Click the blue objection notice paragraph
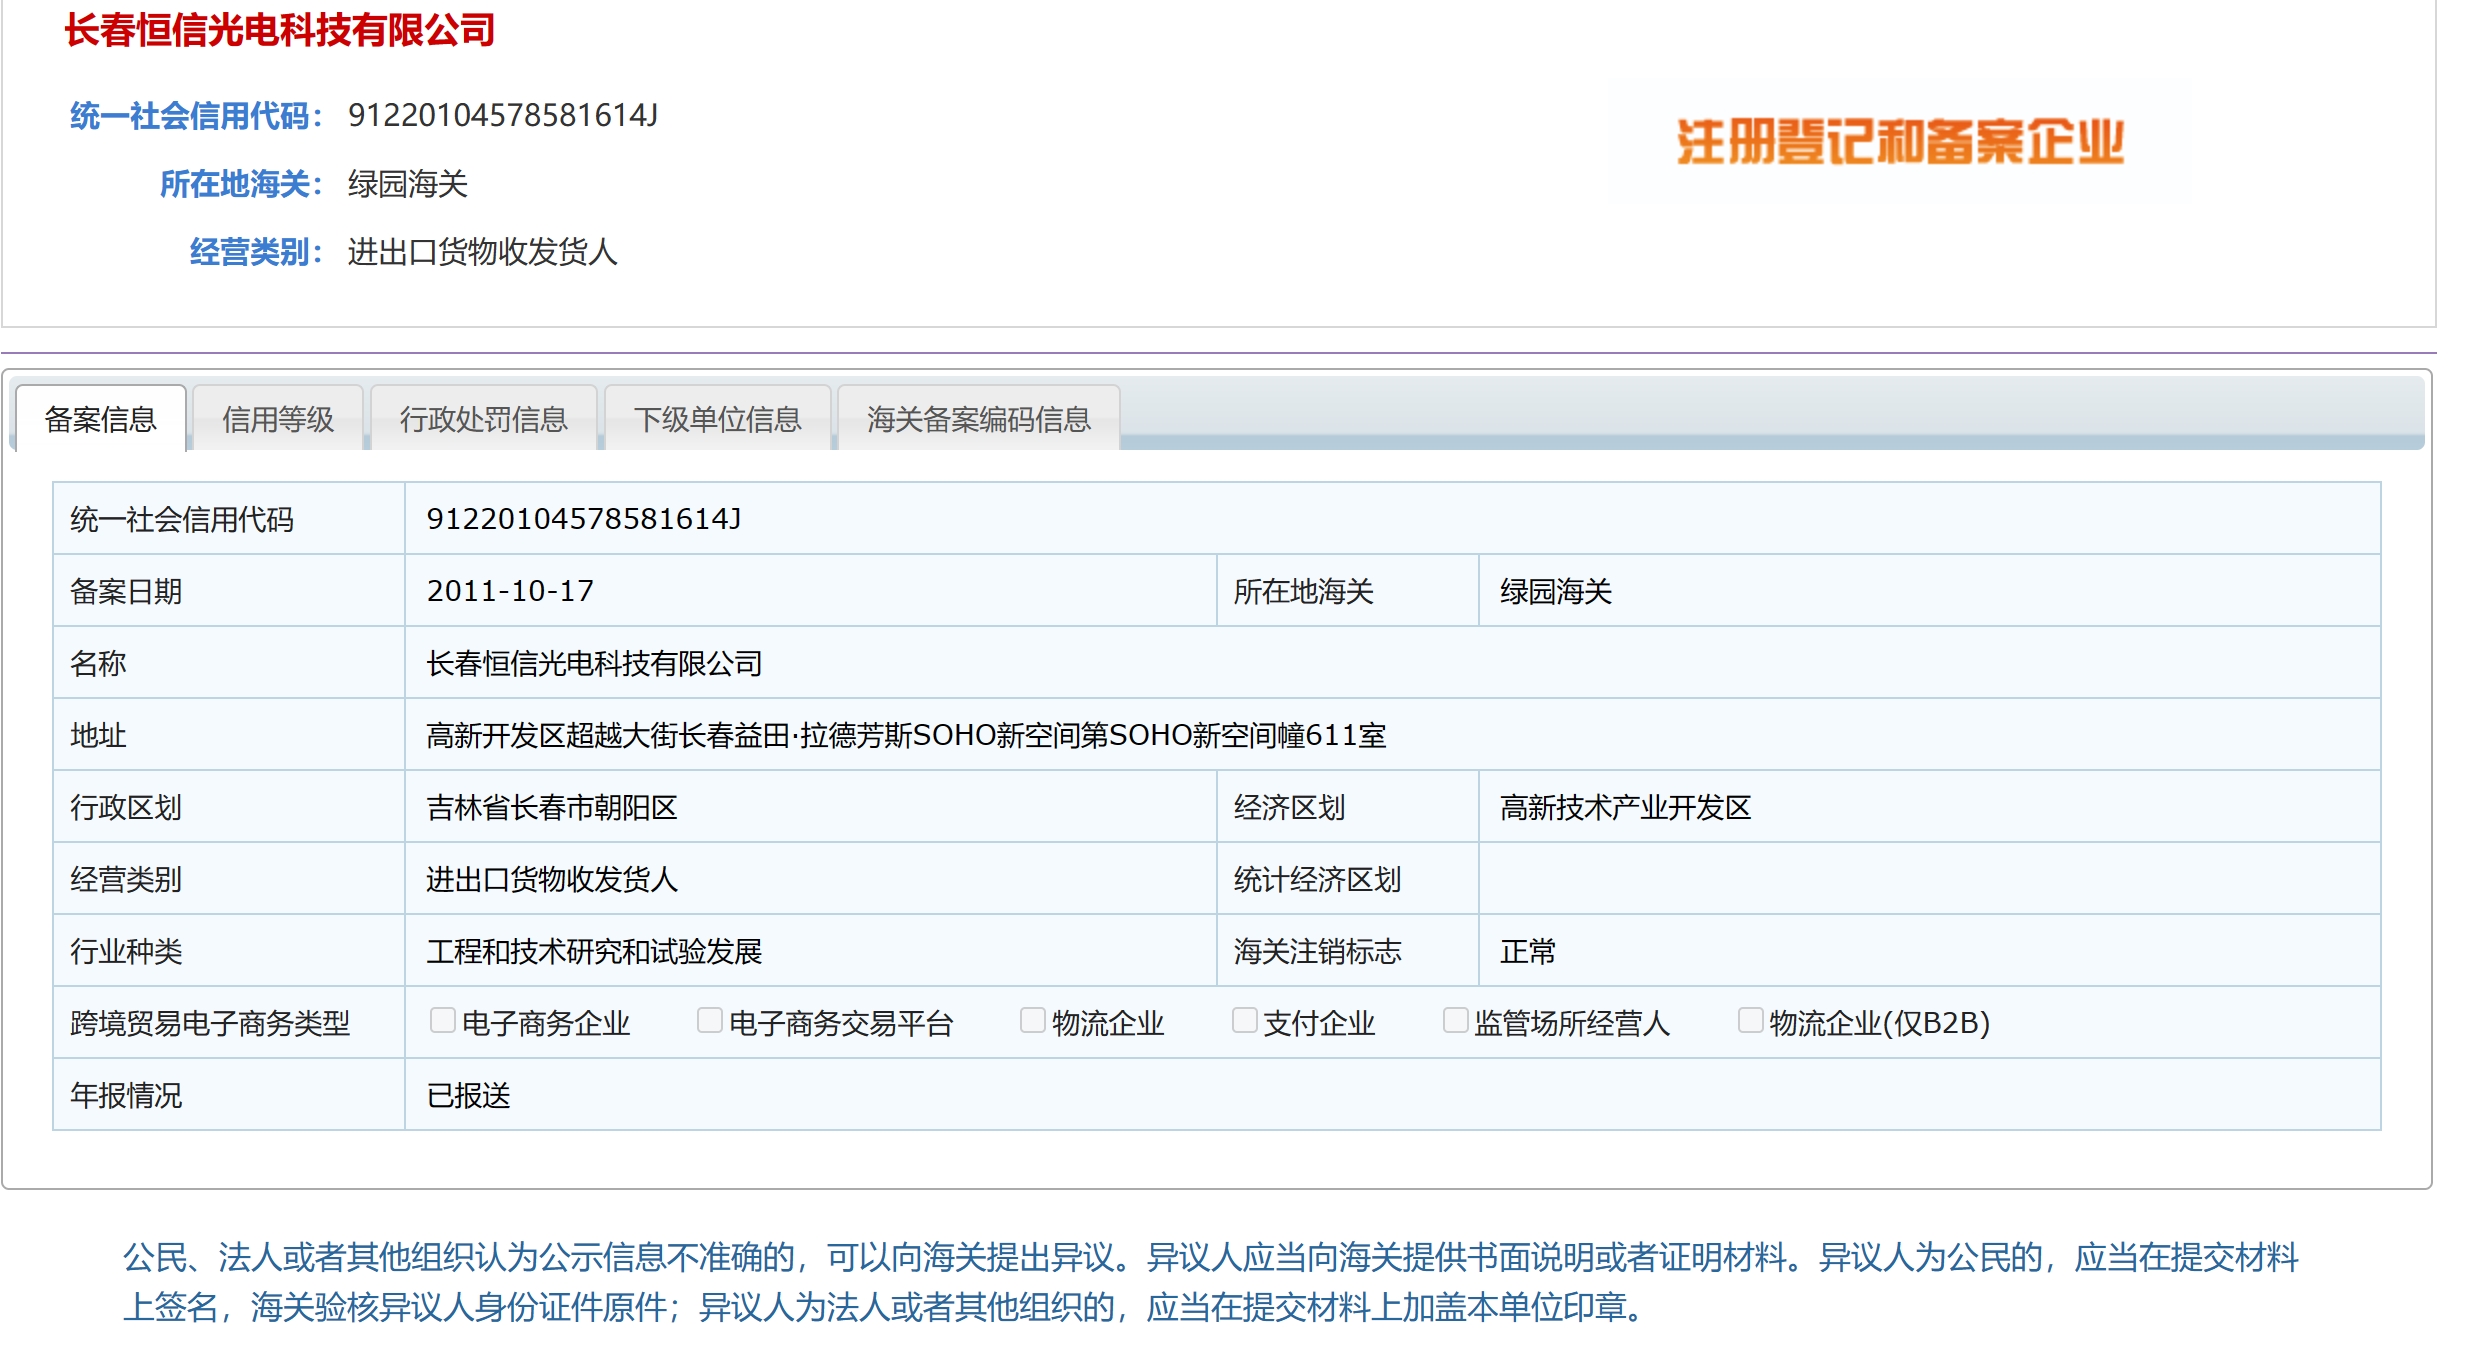Image resolution: width=2475 pixels, height=1361 pixels. pos(1211,1282)
